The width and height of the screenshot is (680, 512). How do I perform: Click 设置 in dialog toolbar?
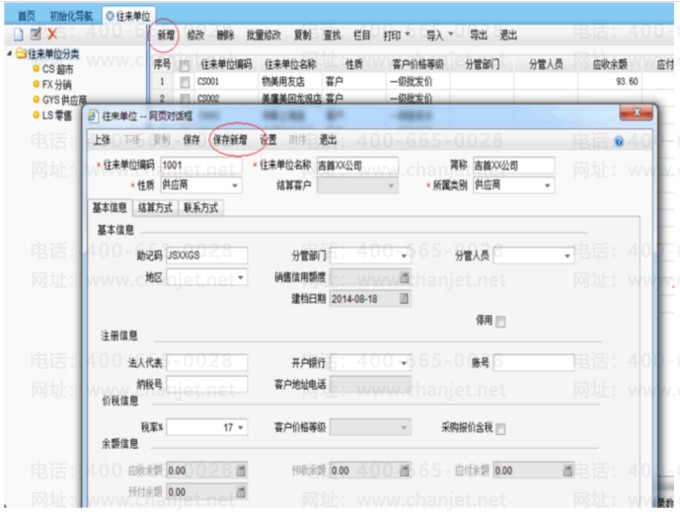pyautogui.click(x=268, y=140)
